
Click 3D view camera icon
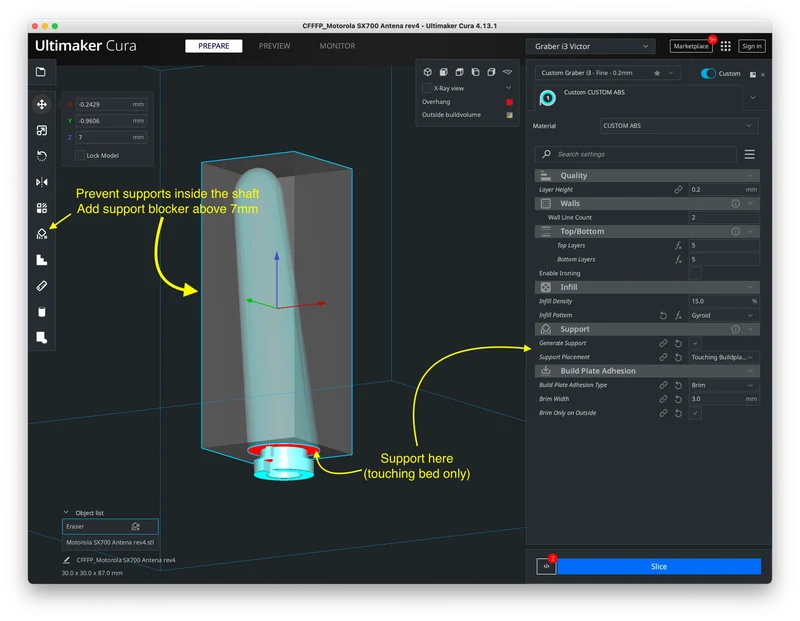tap(428, 72)
